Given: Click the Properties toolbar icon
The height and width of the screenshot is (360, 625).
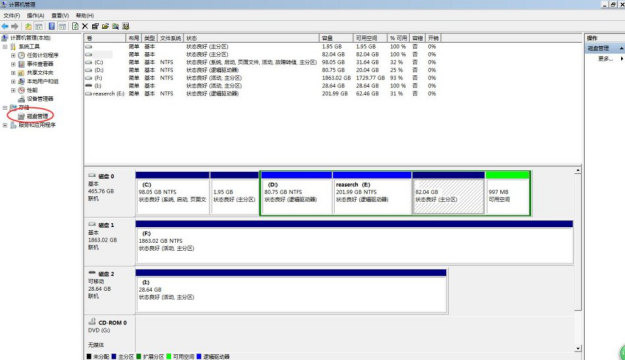Looking at the screenshot, I should click(95, 26).
